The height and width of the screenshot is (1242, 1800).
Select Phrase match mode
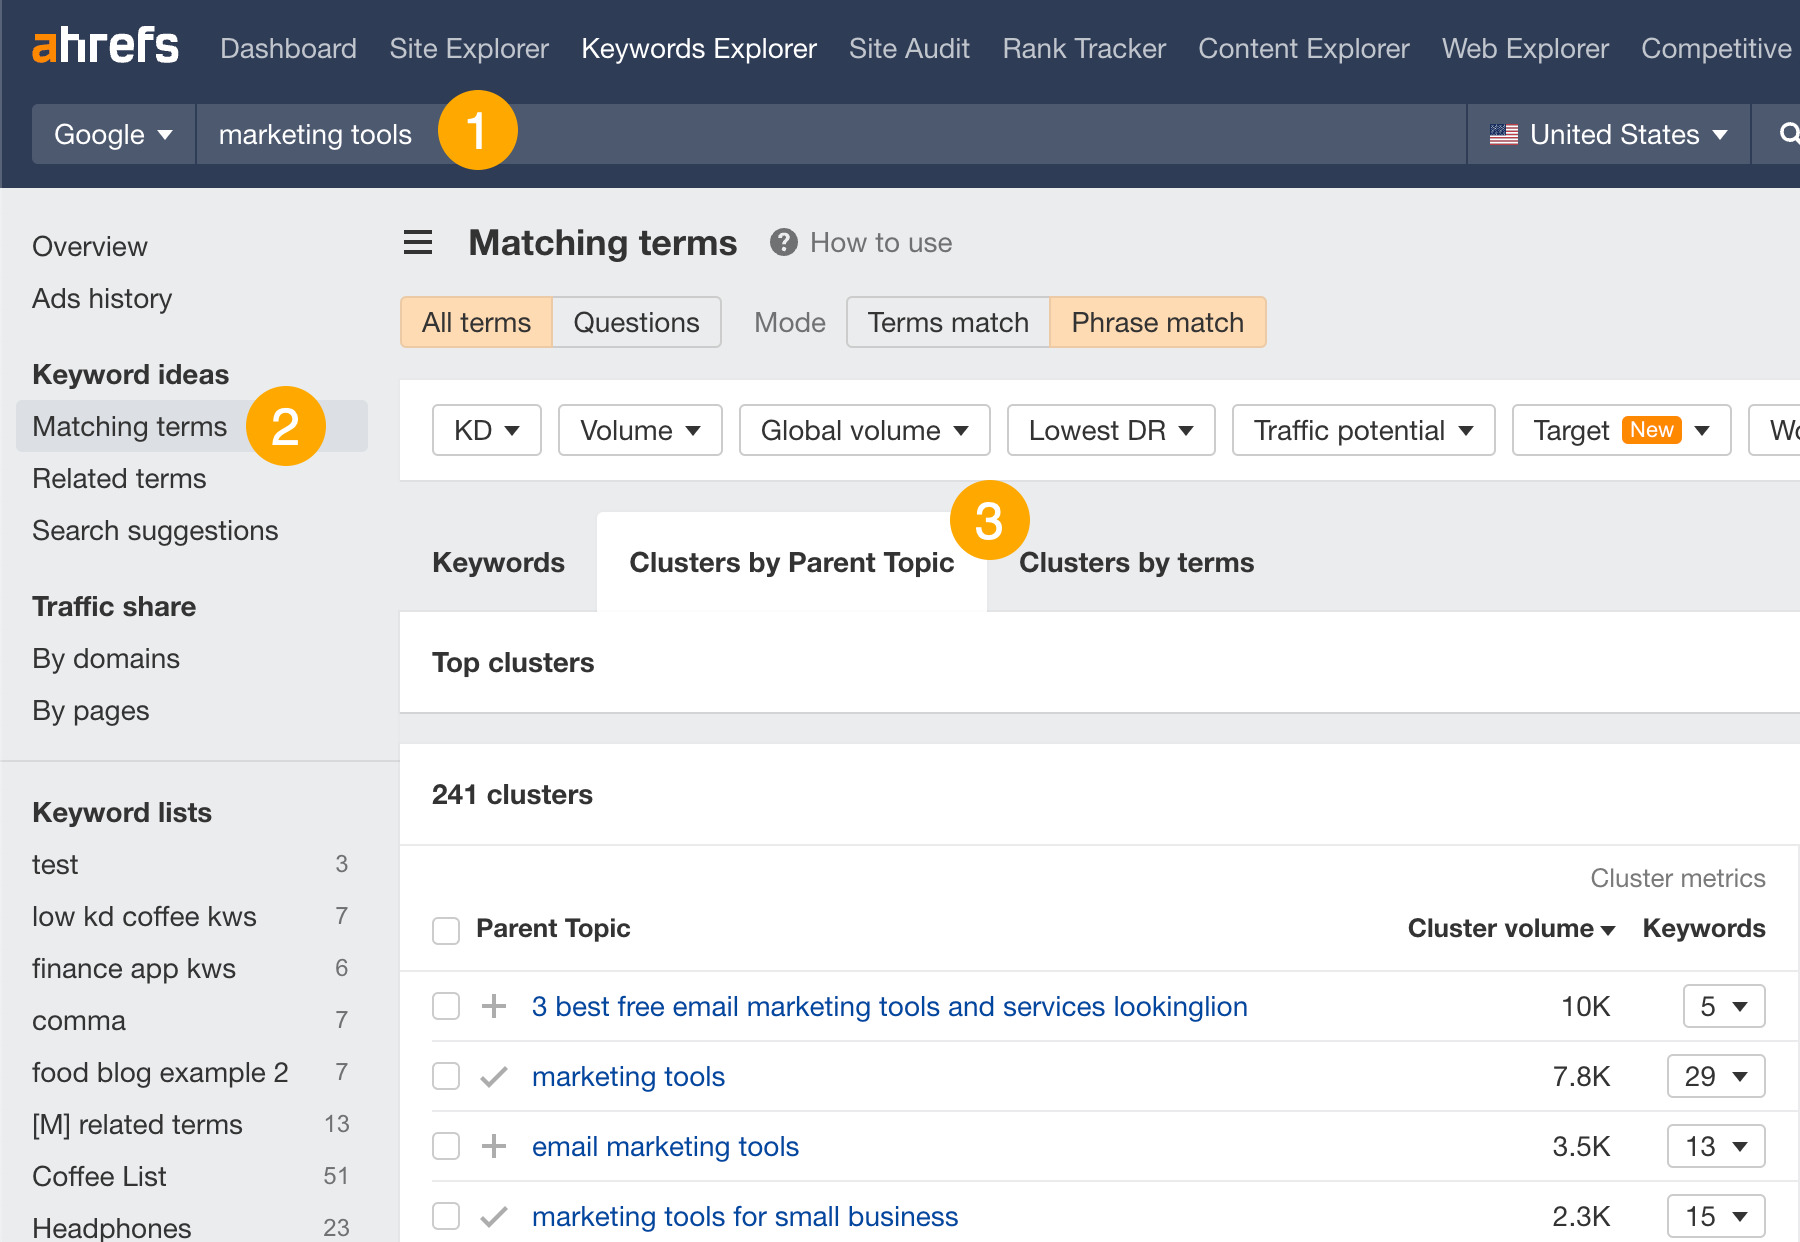coord(1157,322)
